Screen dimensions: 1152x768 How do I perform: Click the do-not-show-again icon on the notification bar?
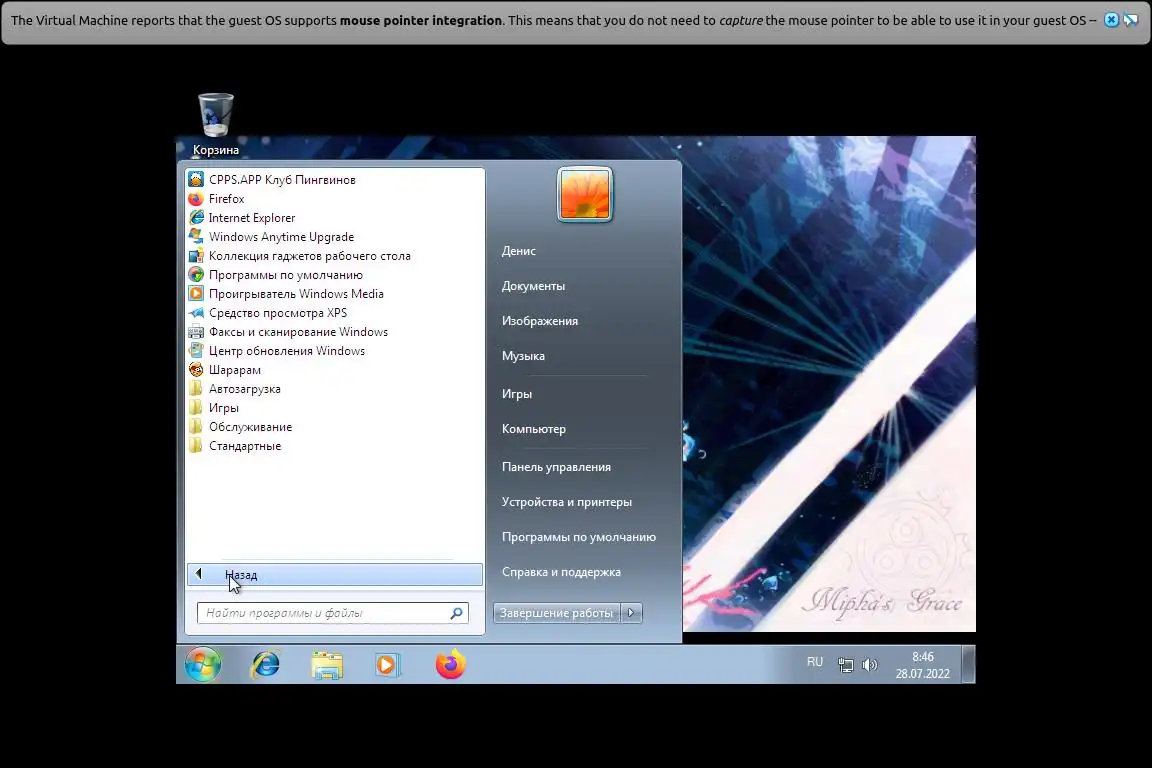(1131, 21)
